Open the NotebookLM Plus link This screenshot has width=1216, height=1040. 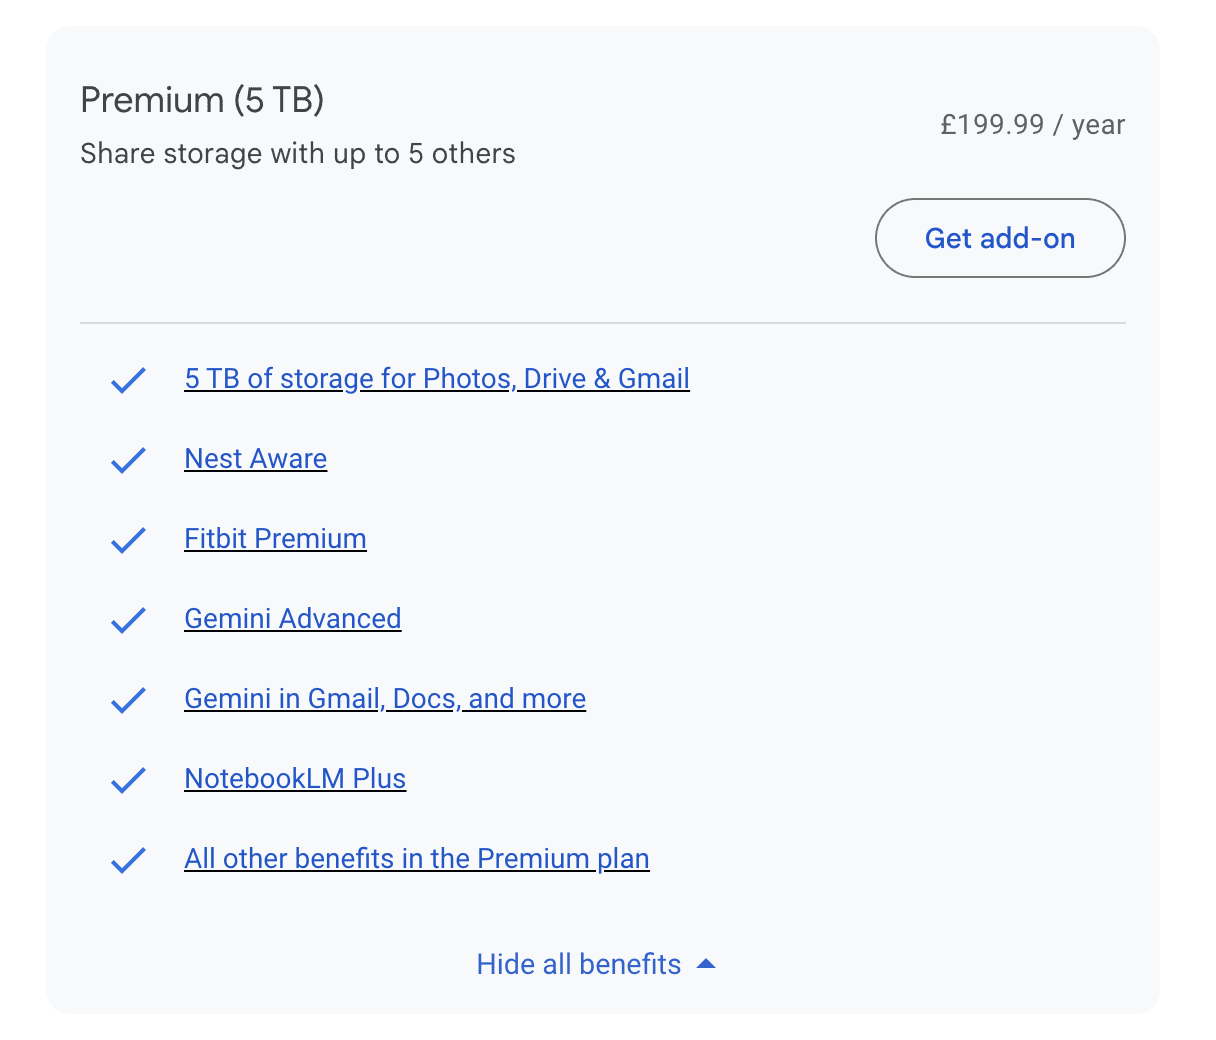[295, 779]
